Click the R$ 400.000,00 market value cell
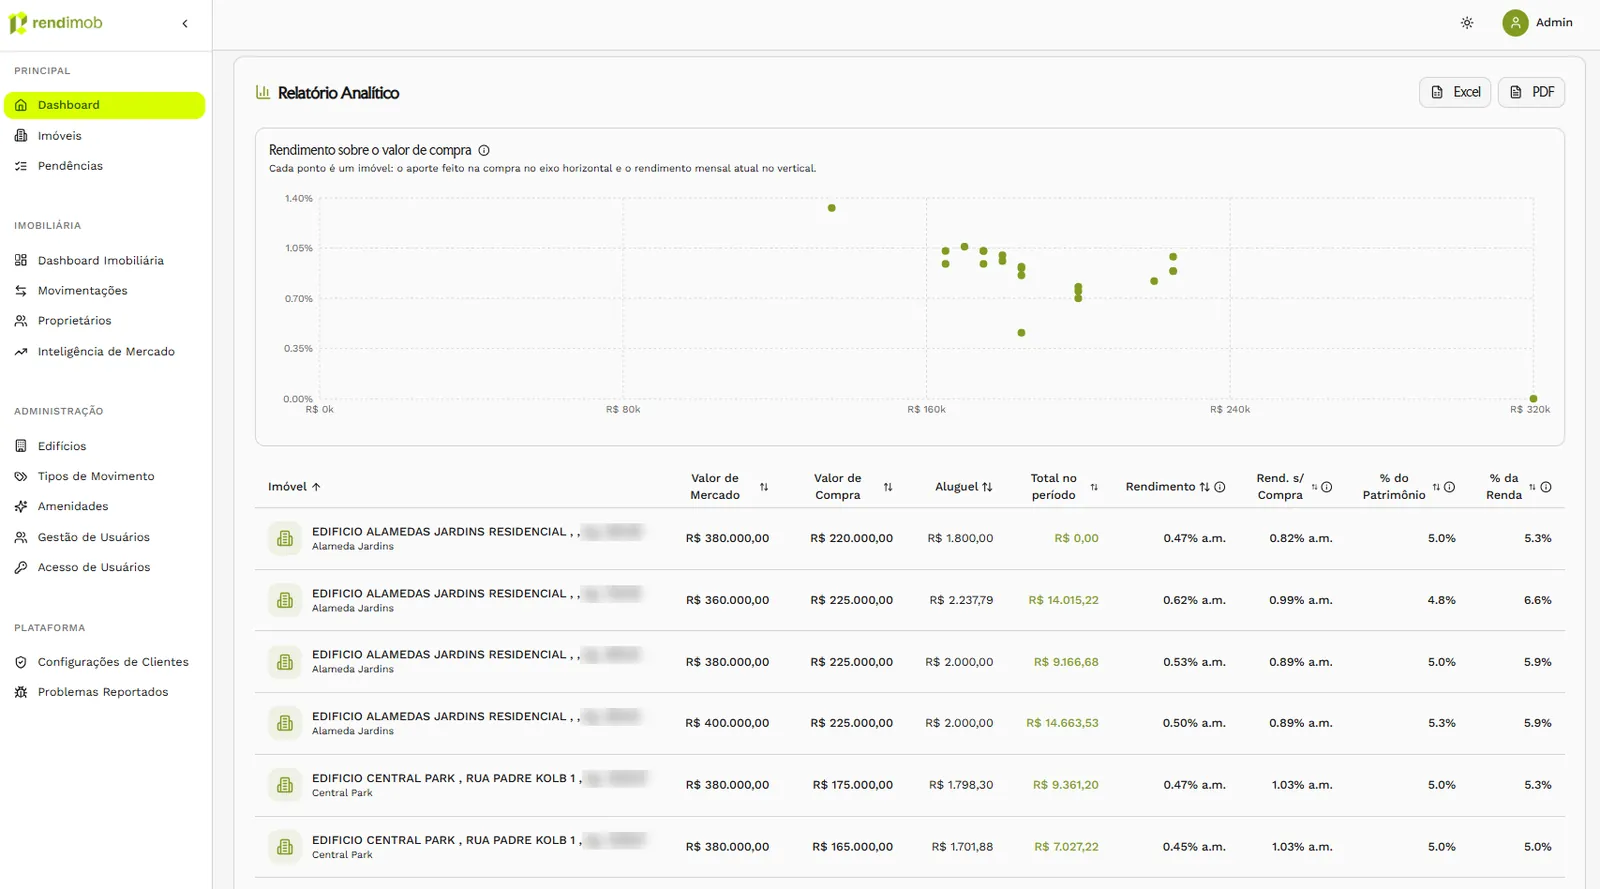Image resolution: width=1600 pixels, height=889 pixels. point(727,723)
